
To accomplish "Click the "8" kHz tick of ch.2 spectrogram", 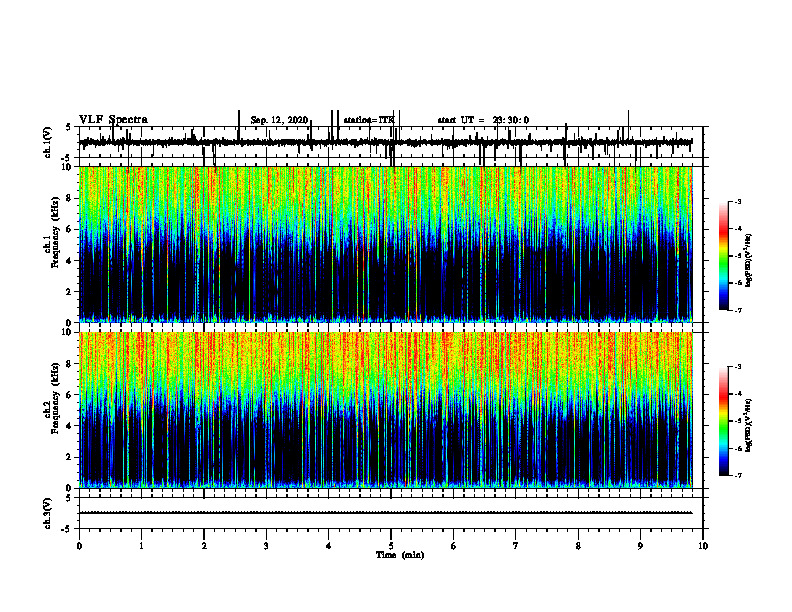I will click(70, 364).
